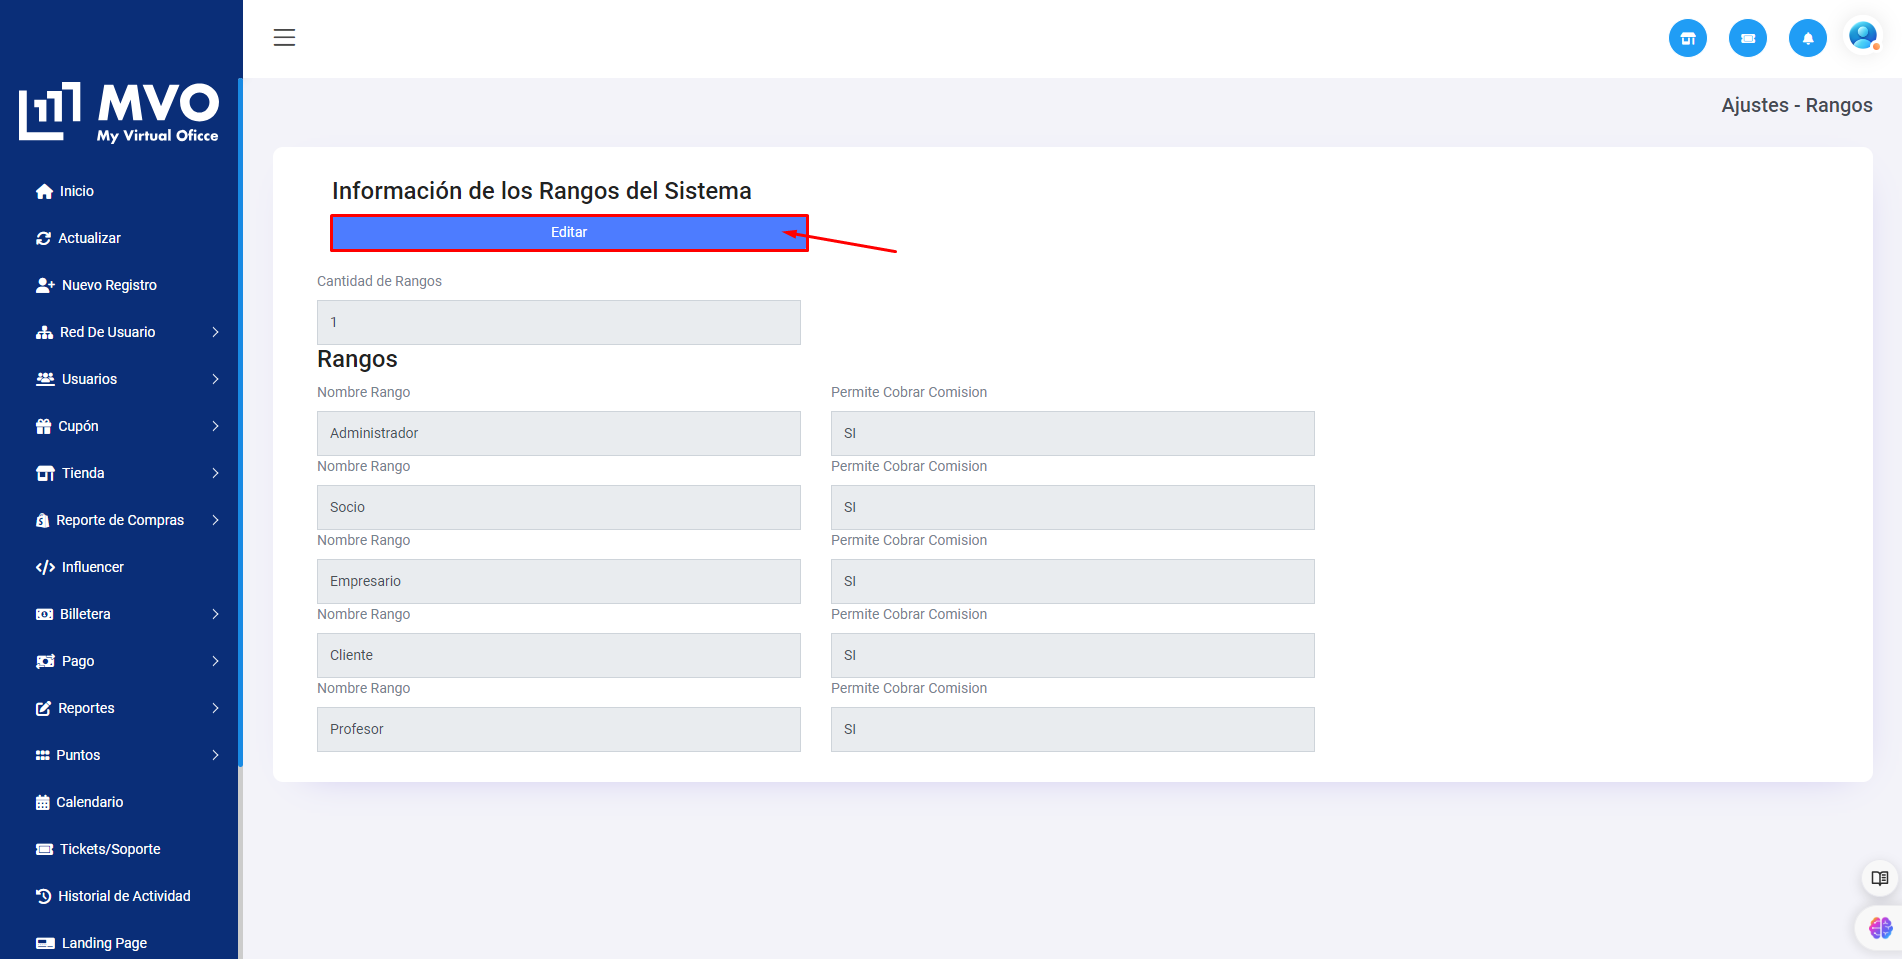Click the brain icon at bottom right

(x=1879, y=928)
